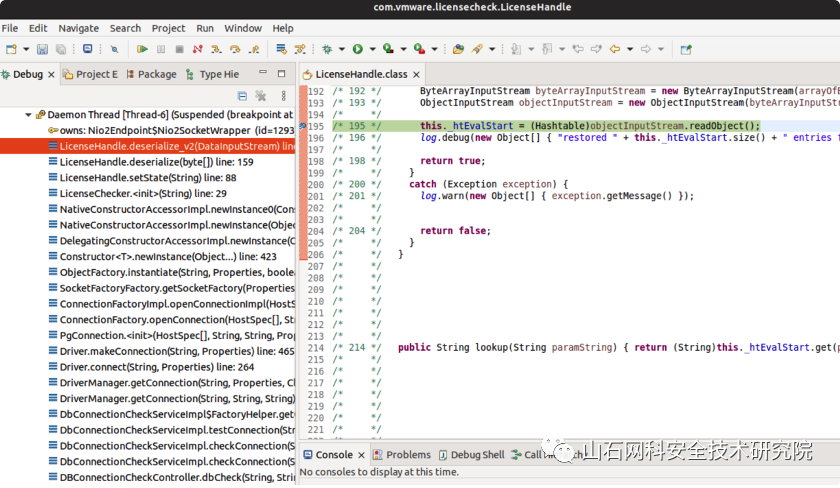
Task: Open the Debug launch dropdown arrow
Action: [341, 49]
